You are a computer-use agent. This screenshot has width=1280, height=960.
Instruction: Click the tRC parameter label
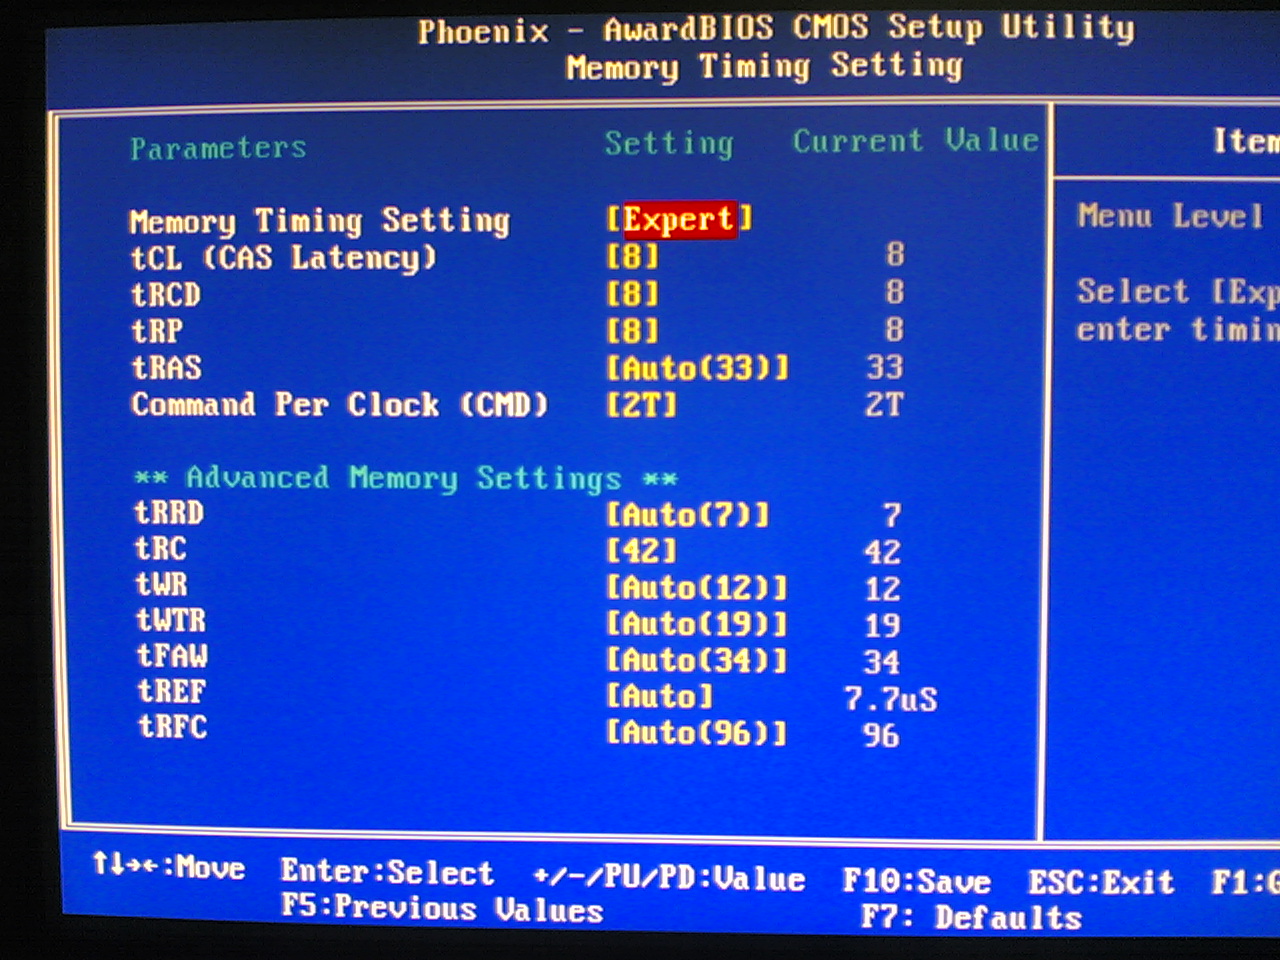click(161, 549)
